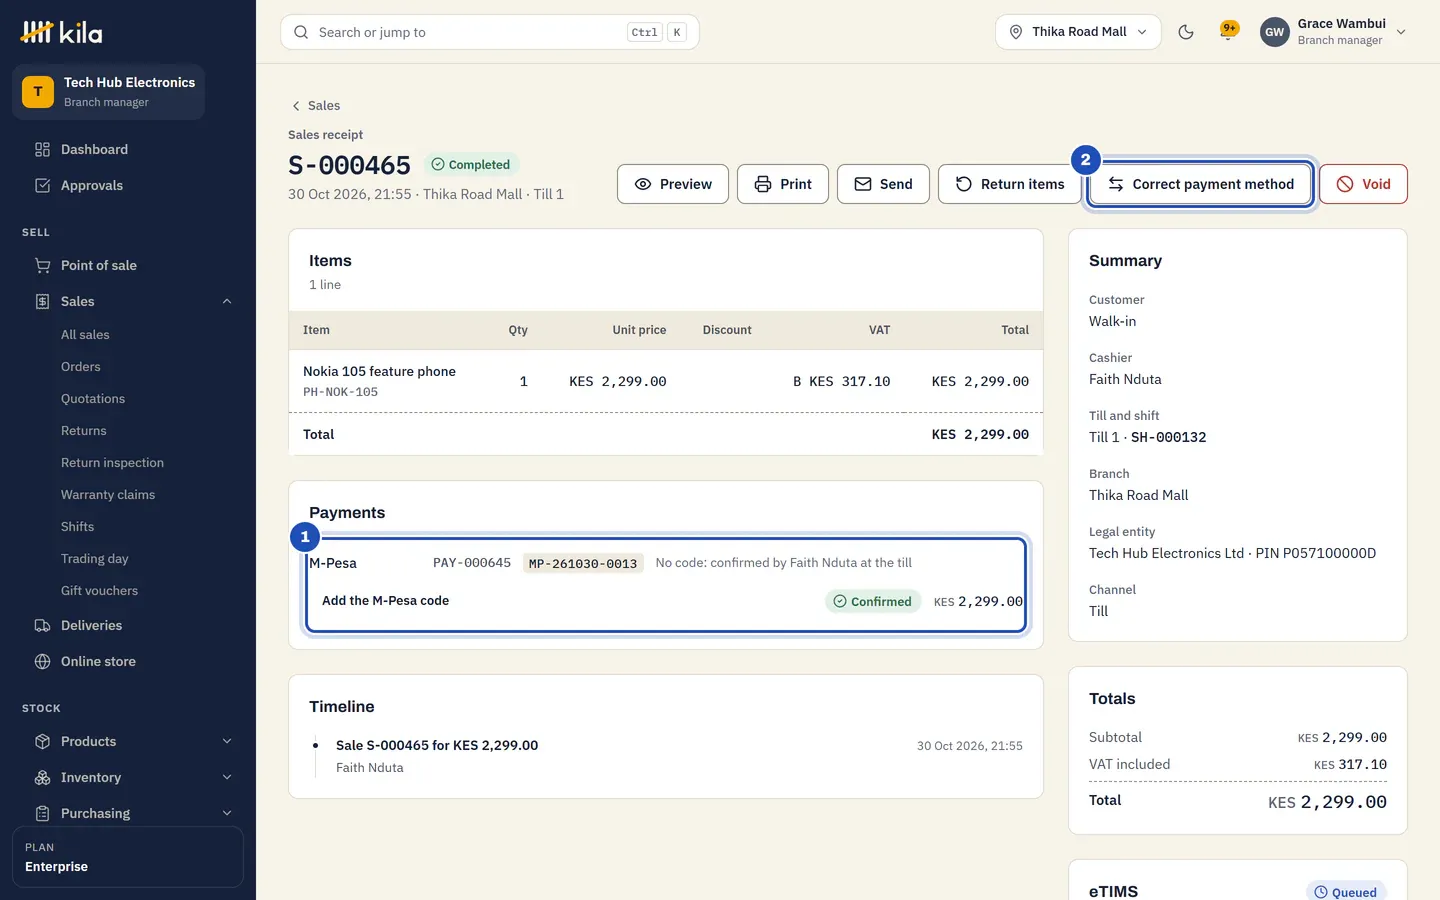Image resolution: width=1440 pixels, height=900 pixels.
Task: Open Shifts under Sales
Action: 77,527
